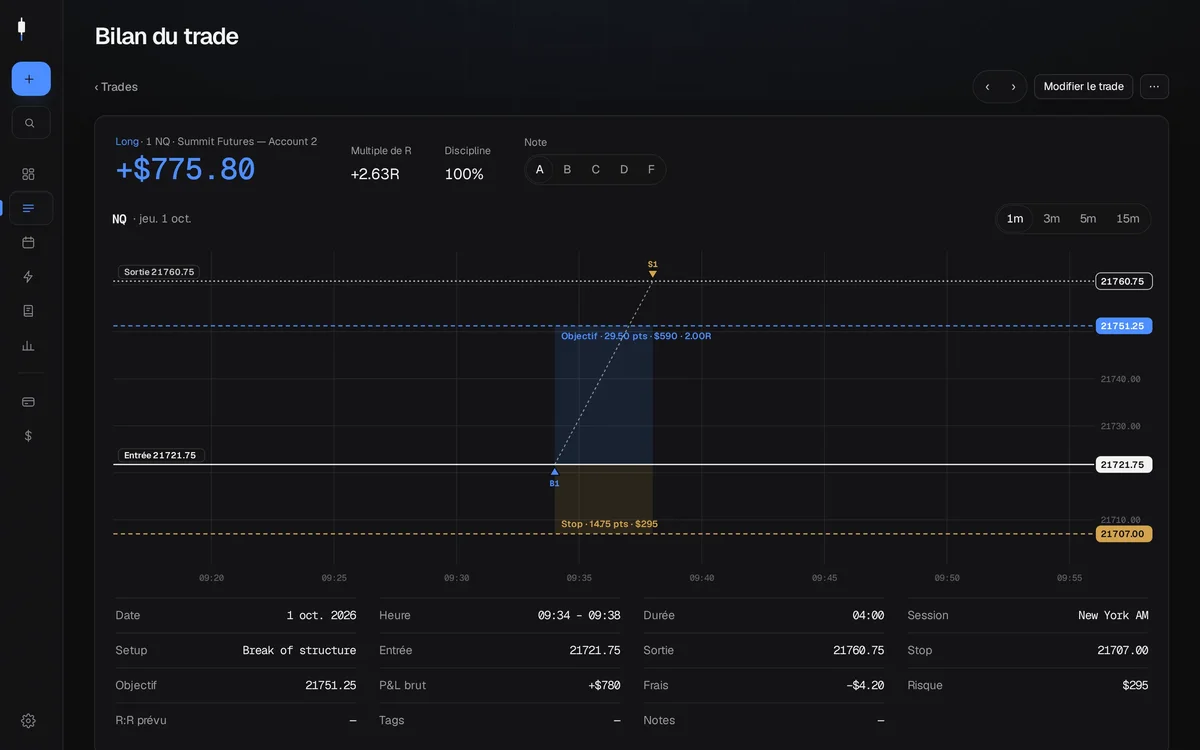Click the blue 21751.25 price tag

pyautogui.click(x=1124, y=326)
